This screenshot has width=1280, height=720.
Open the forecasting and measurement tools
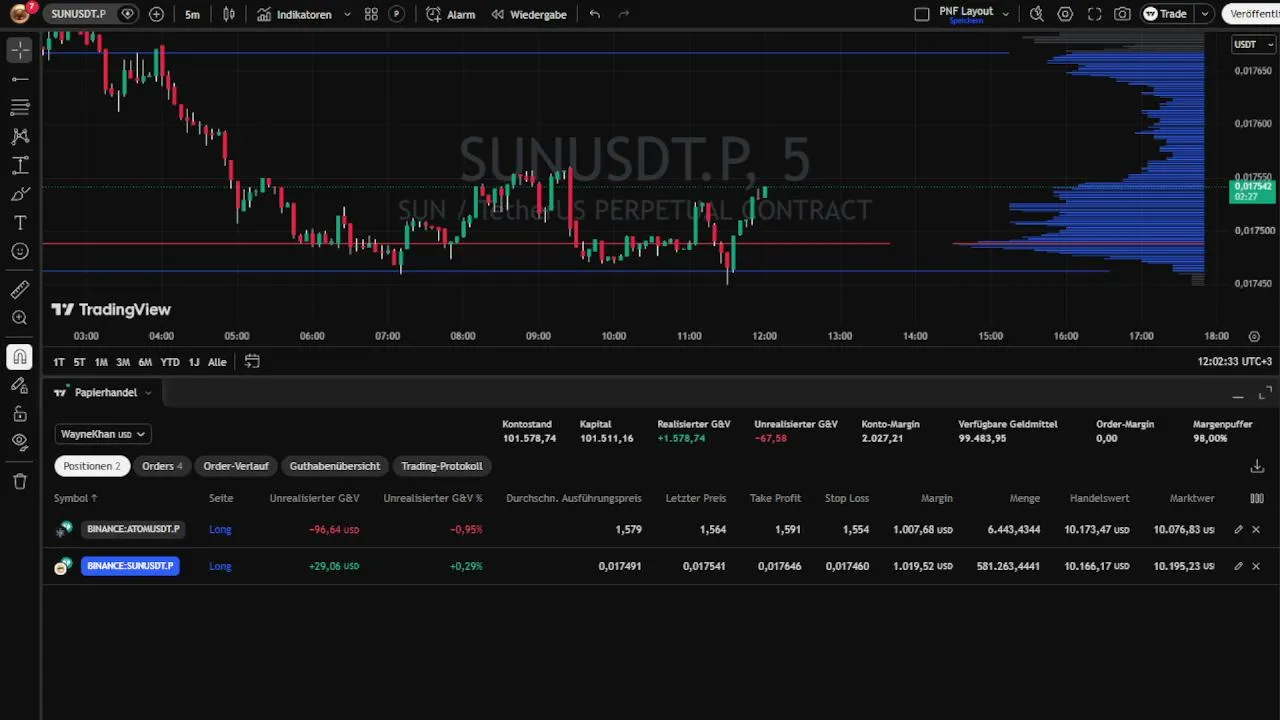click(x=20, y=165)
